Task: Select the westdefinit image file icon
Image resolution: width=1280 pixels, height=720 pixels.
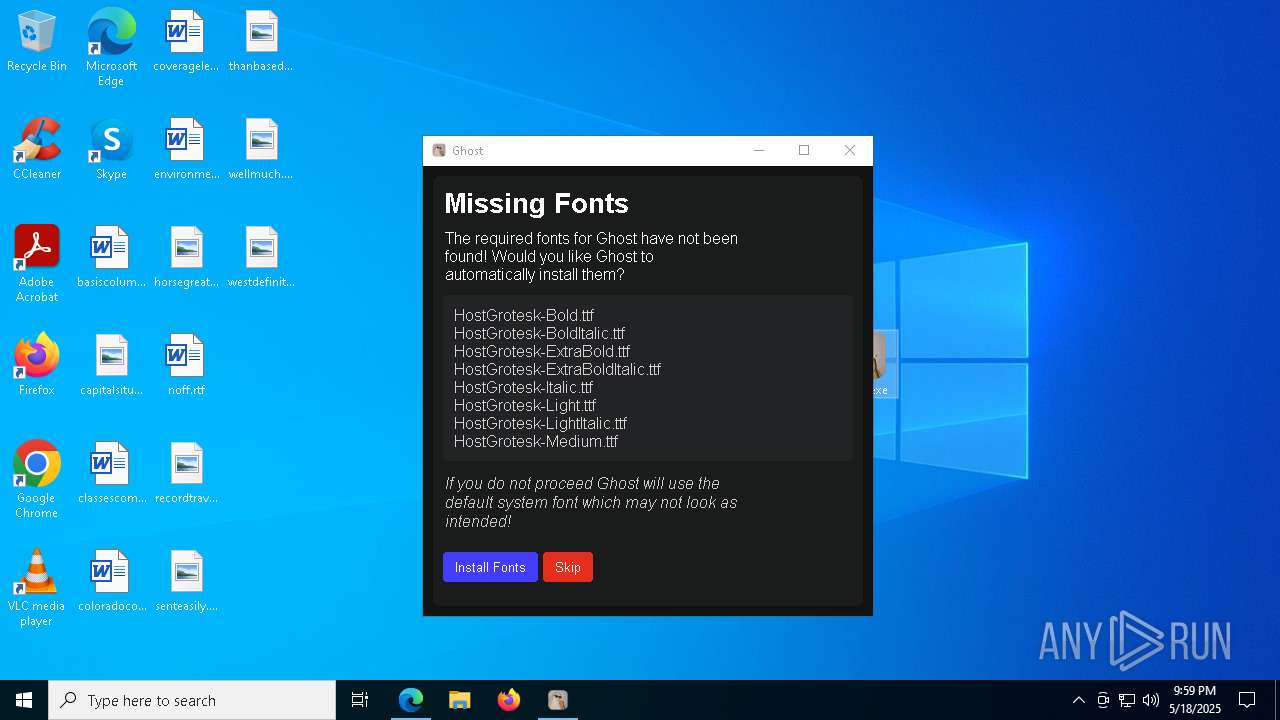Action: [261, 258]
